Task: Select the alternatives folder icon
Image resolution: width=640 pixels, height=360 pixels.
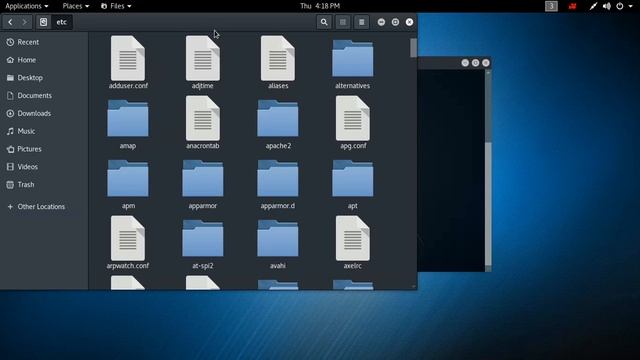Action: click(x=353, y=58)
